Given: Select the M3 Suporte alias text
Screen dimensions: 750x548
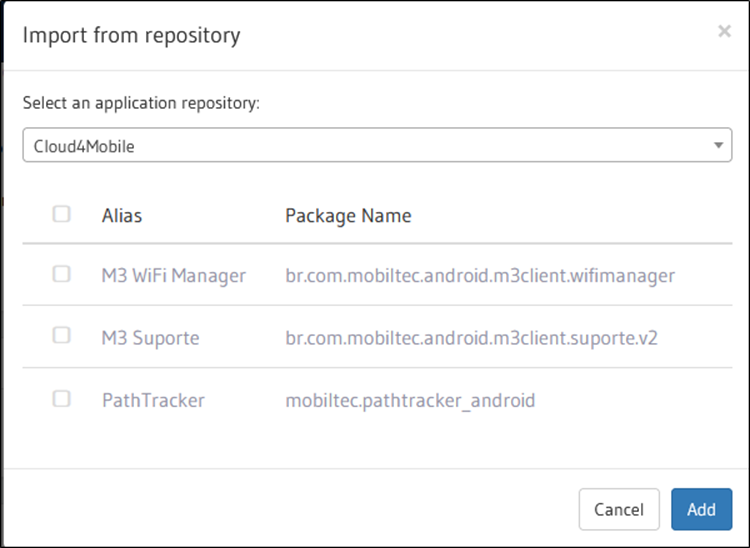Looking at the screenshot, I should [150, 338].
